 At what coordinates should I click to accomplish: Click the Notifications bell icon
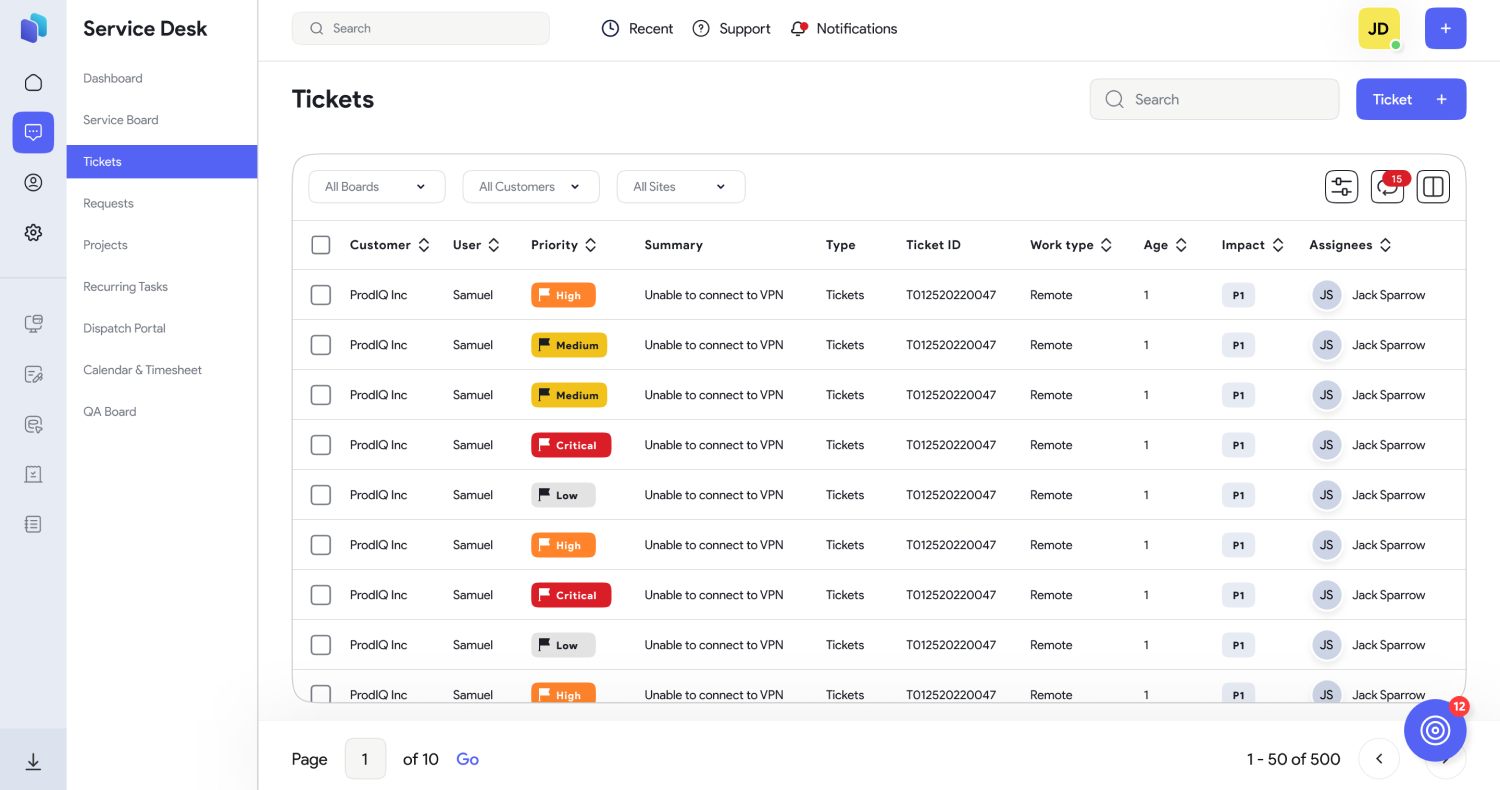(x=797, y=28)
